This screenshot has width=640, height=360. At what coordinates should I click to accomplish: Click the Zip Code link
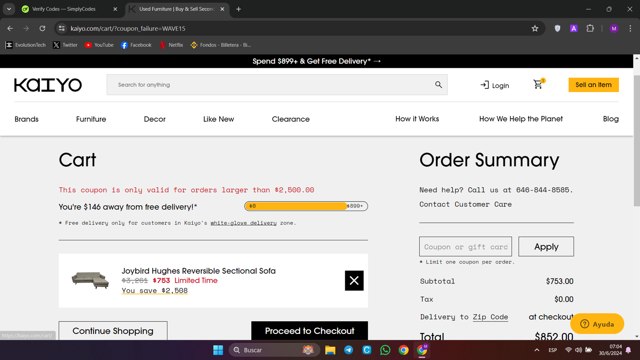[x=490, y=317]
